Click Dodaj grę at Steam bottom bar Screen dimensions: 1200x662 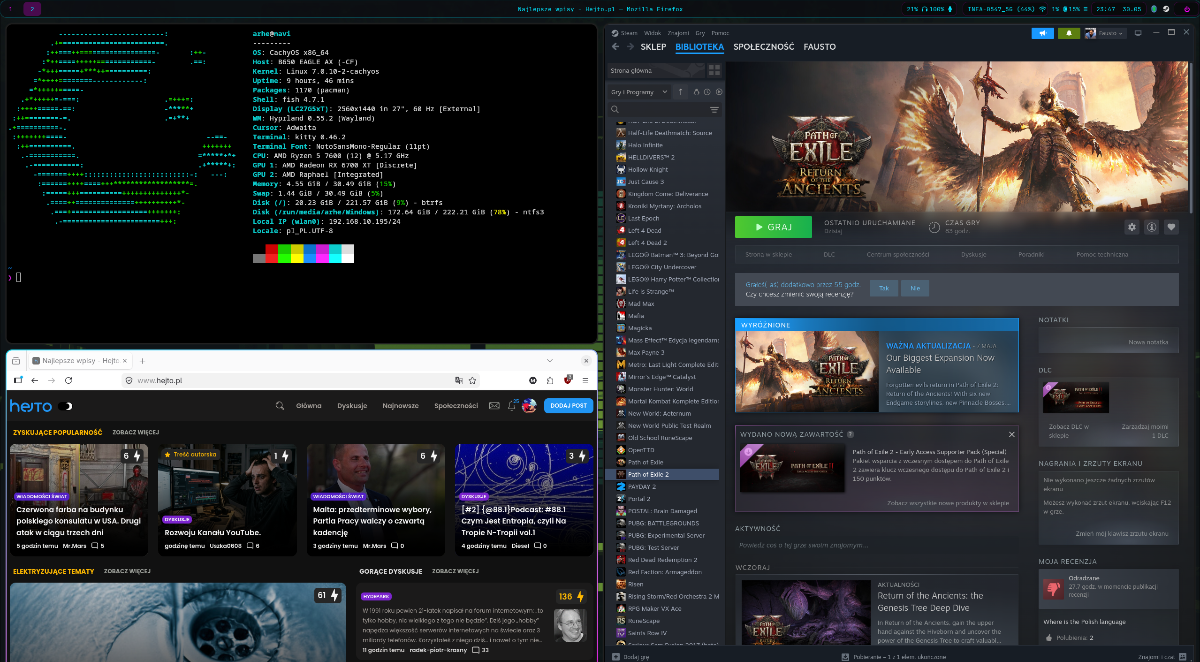631,656
